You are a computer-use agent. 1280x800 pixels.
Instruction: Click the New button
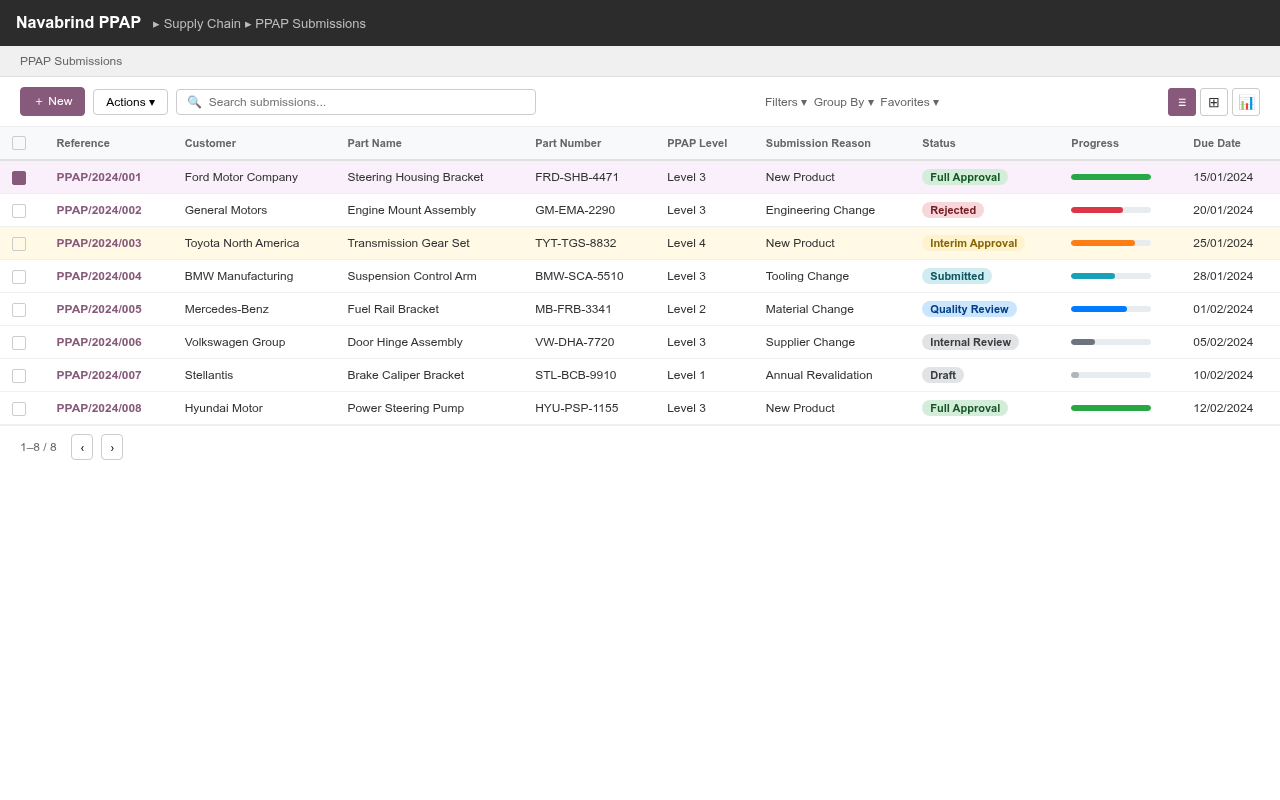[x=52, y=101]
